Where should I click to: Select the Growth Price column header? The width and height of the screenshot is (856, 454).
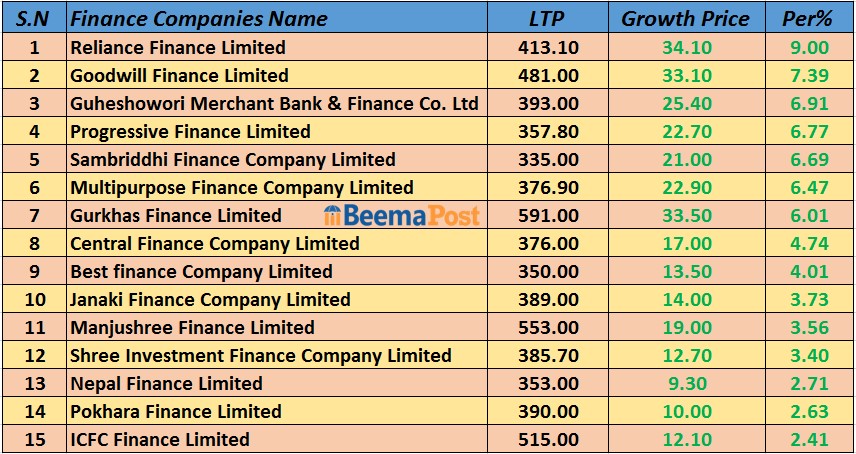coord(685,19)
